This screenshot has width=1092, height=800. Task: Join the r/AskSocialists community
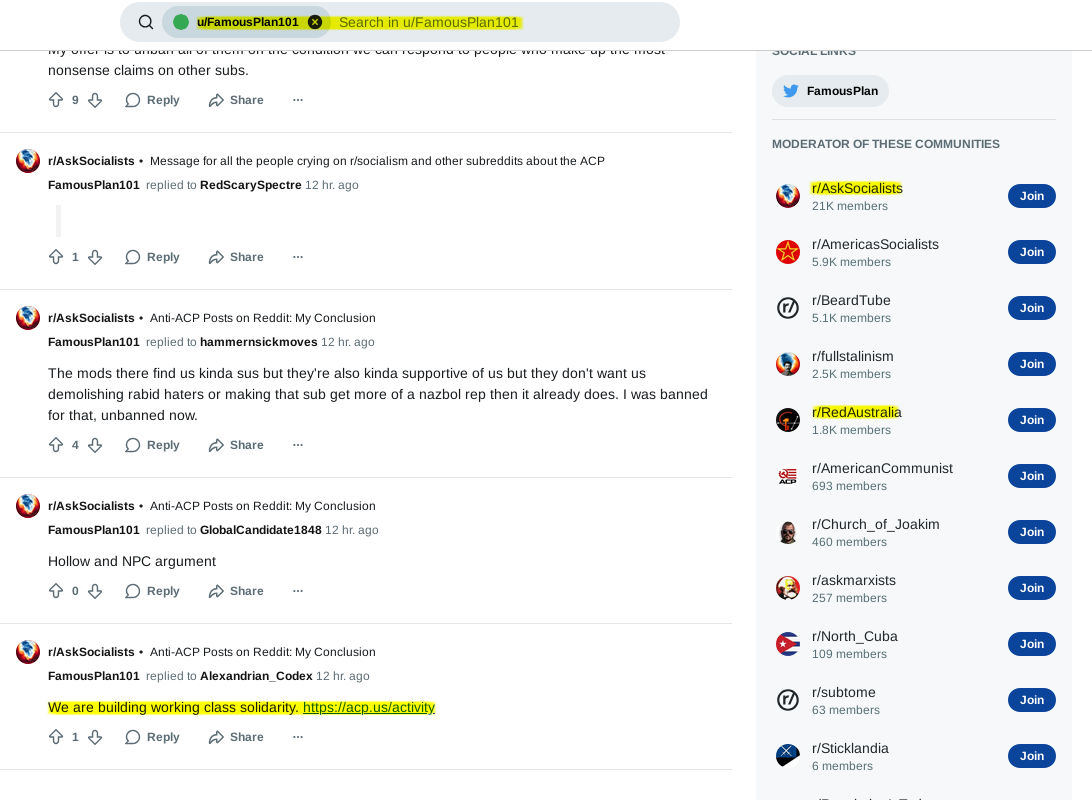(x=1031, y=196)
